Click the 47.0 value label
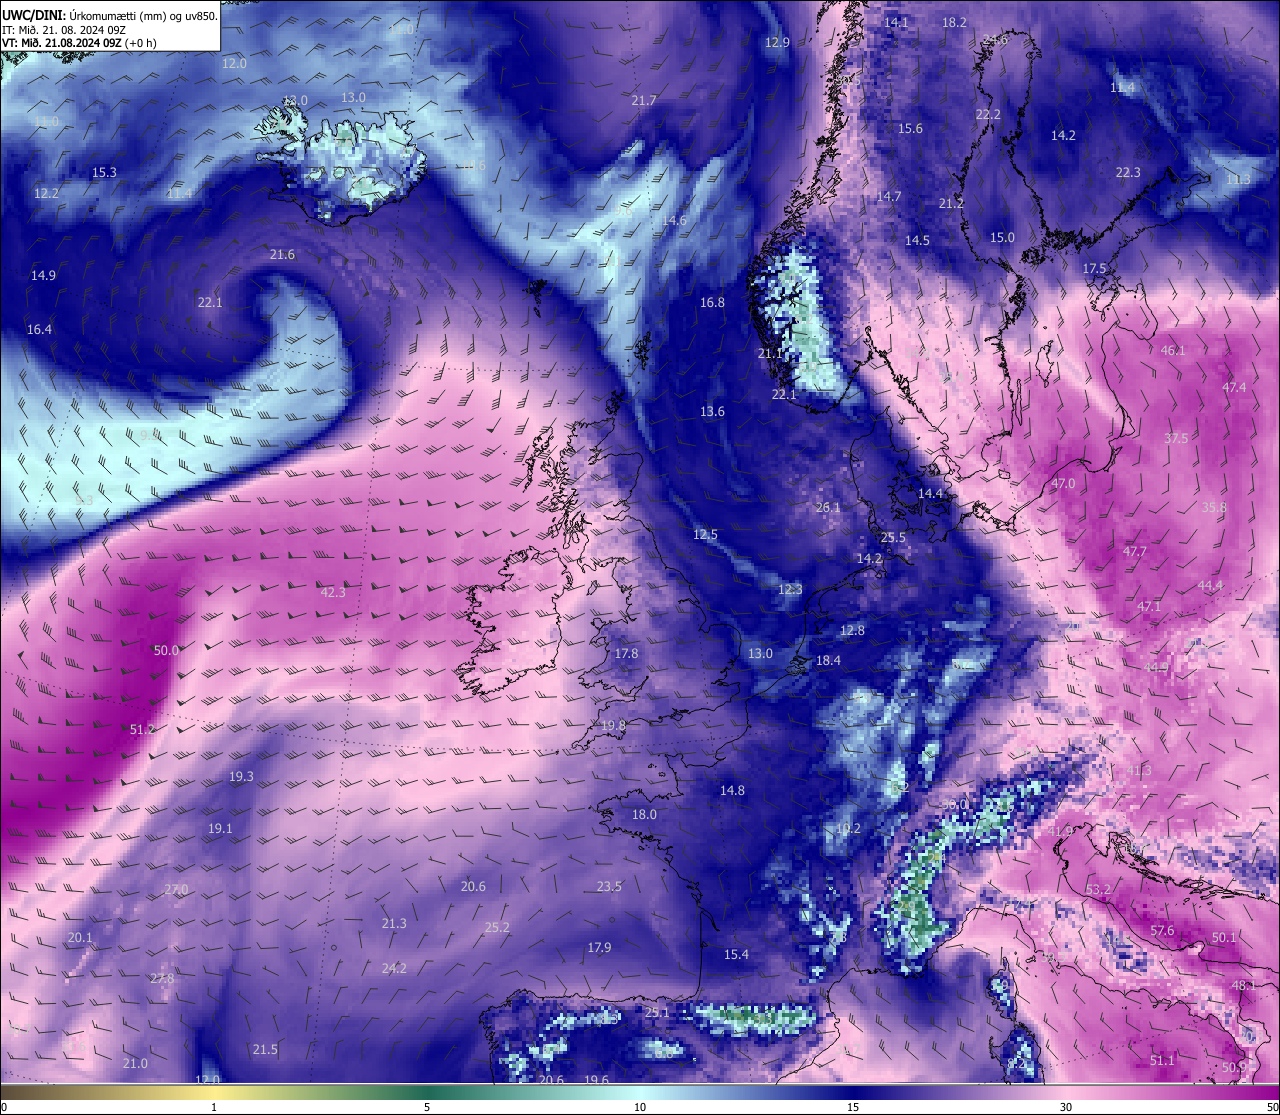Image resolution: width=1280 pixels, height=1115 pixels. (1063, 483)
